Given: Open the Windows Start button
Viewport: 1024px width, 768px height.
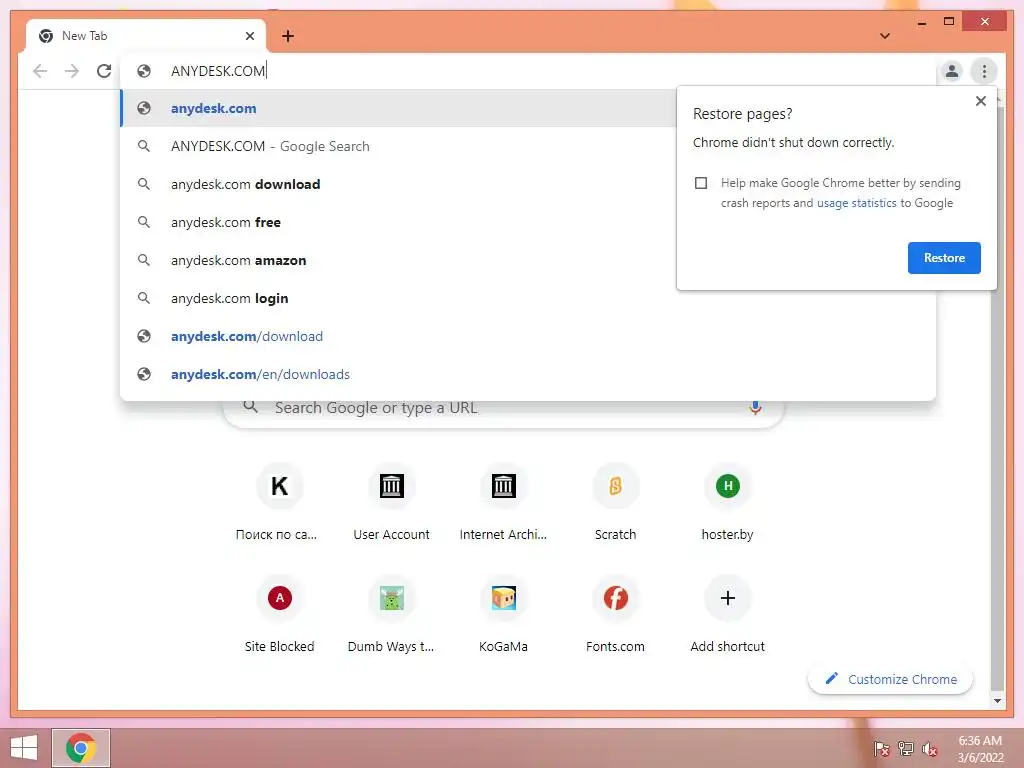Looking at the screenshot, I should [x=24, y=748].
